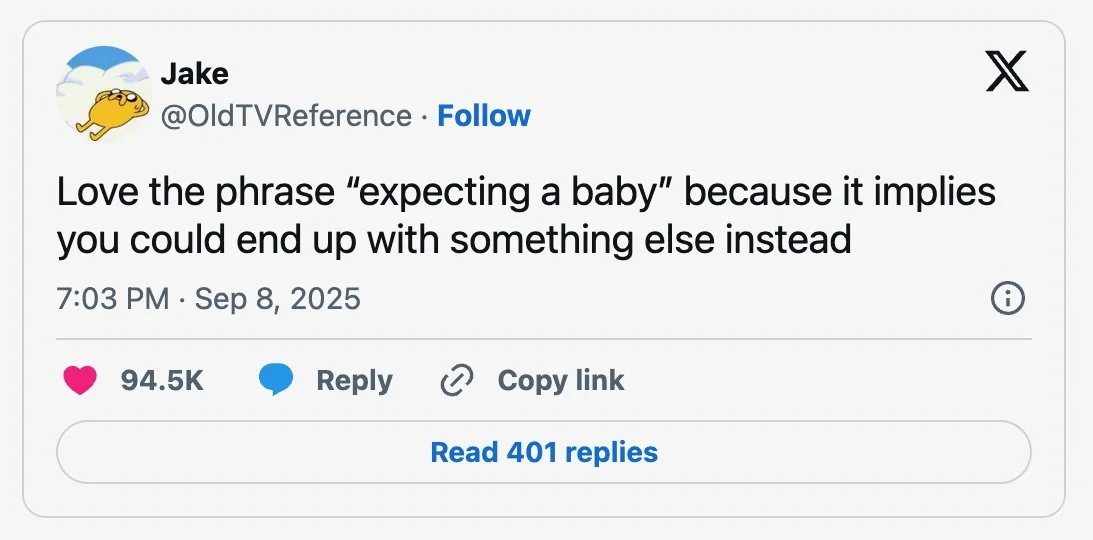The height and width of the screenshot is (540, 1093).
Task: Click the 94.5K like count
Action: point(161,380)
